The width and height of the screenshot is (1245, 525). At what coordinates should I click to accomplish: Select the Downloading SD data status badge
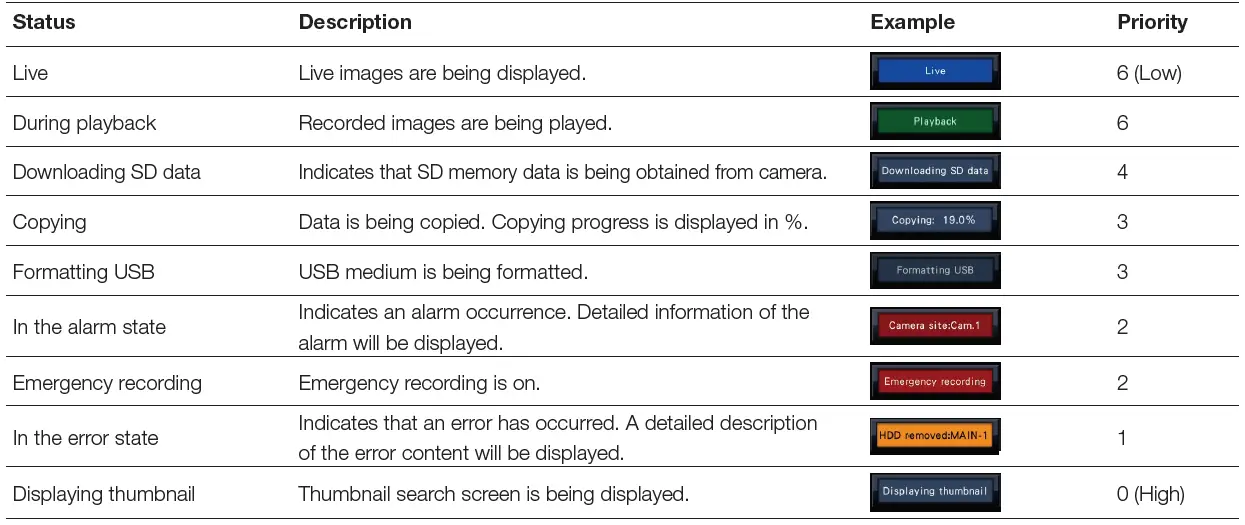click(935, 172)
